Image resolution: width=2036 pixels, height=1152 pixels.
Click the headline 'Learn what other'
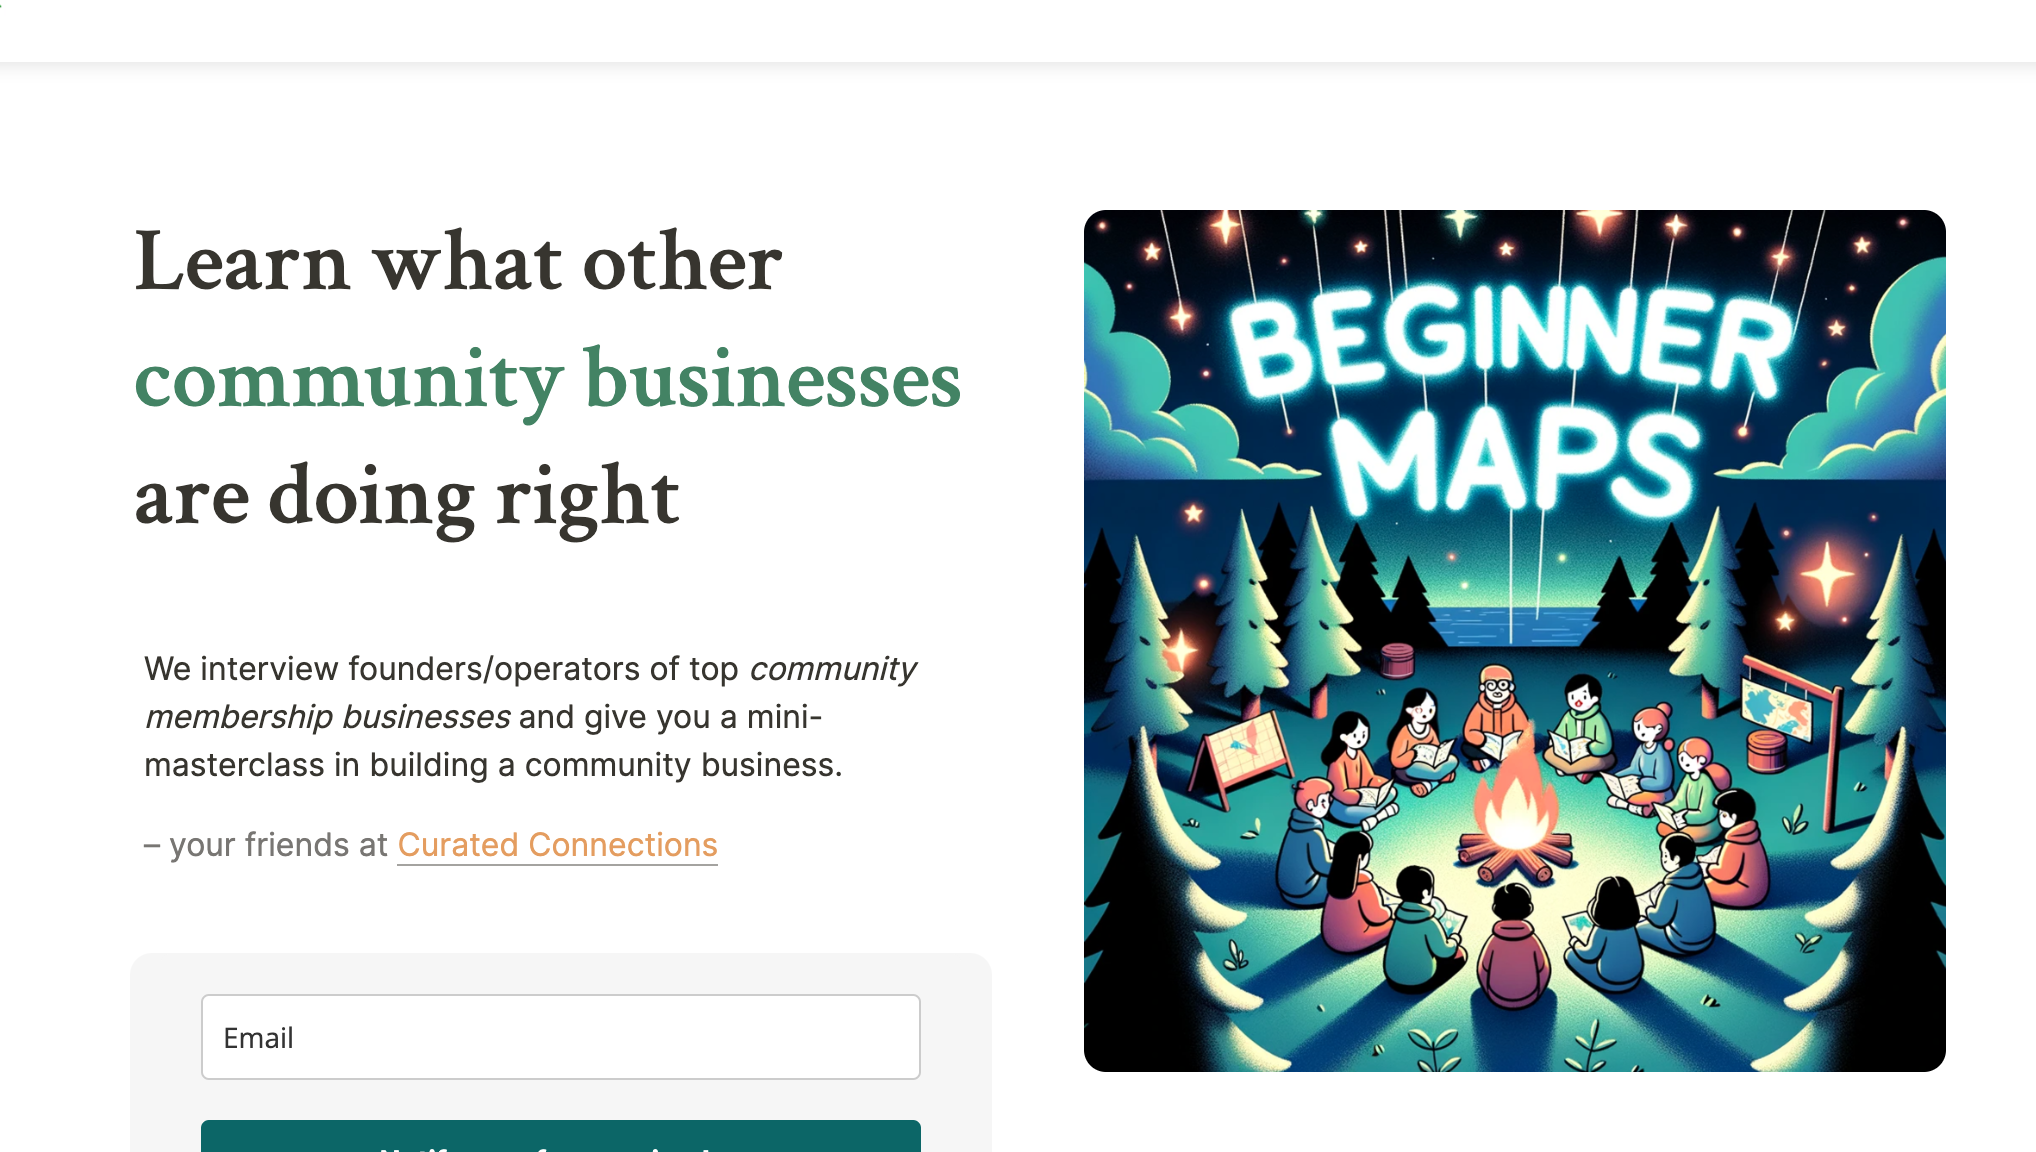tap(458, 263)
